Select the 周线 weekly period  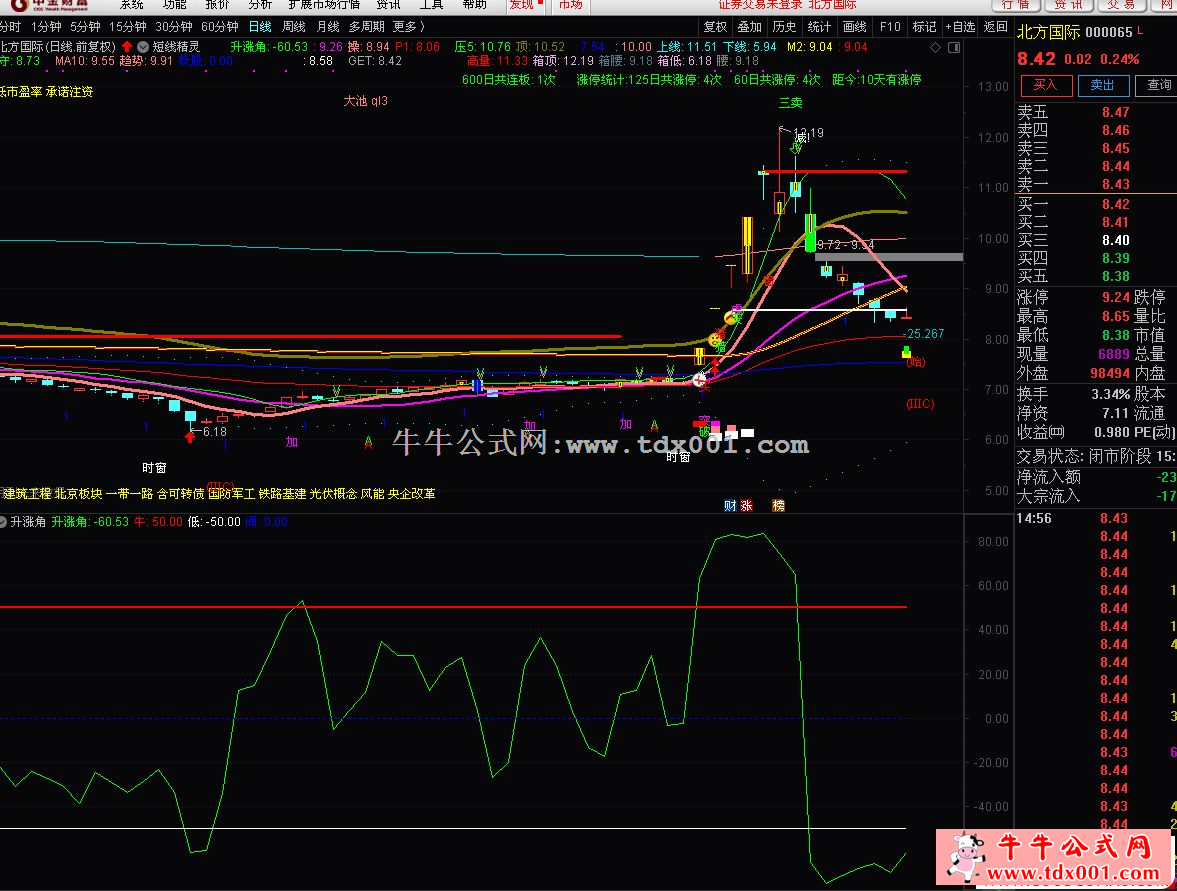click(x=293, y=26)
